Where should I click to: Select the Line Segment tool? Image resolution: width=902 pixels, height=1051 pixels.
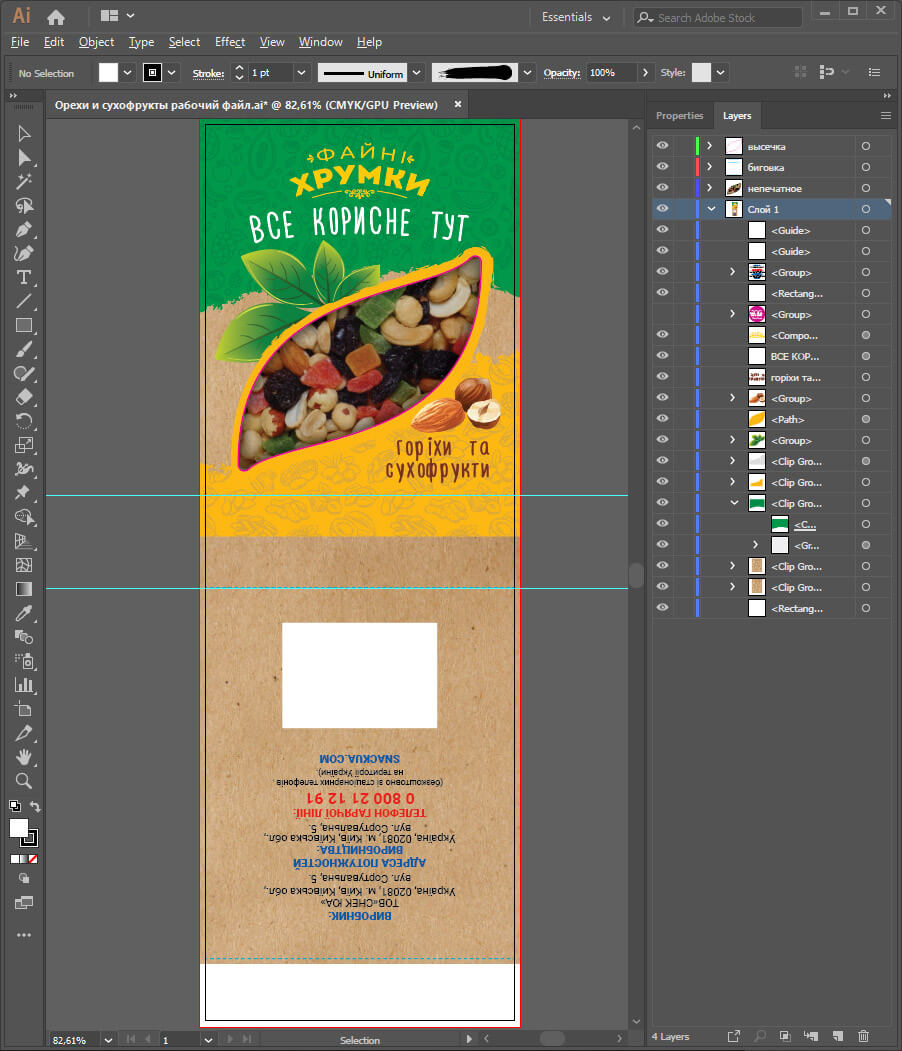pyautogui.click(x=24, y=302)
